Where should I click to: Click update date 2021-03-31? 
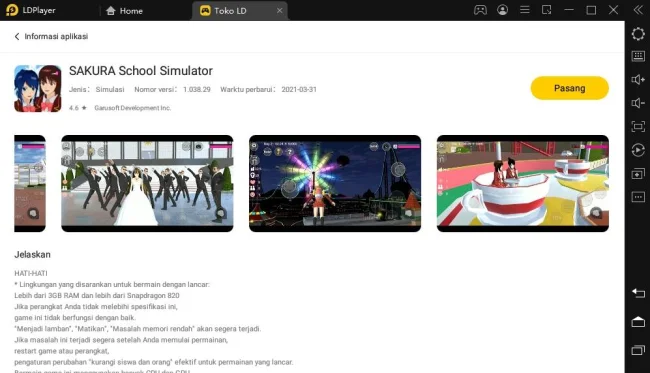pos(299,89)
